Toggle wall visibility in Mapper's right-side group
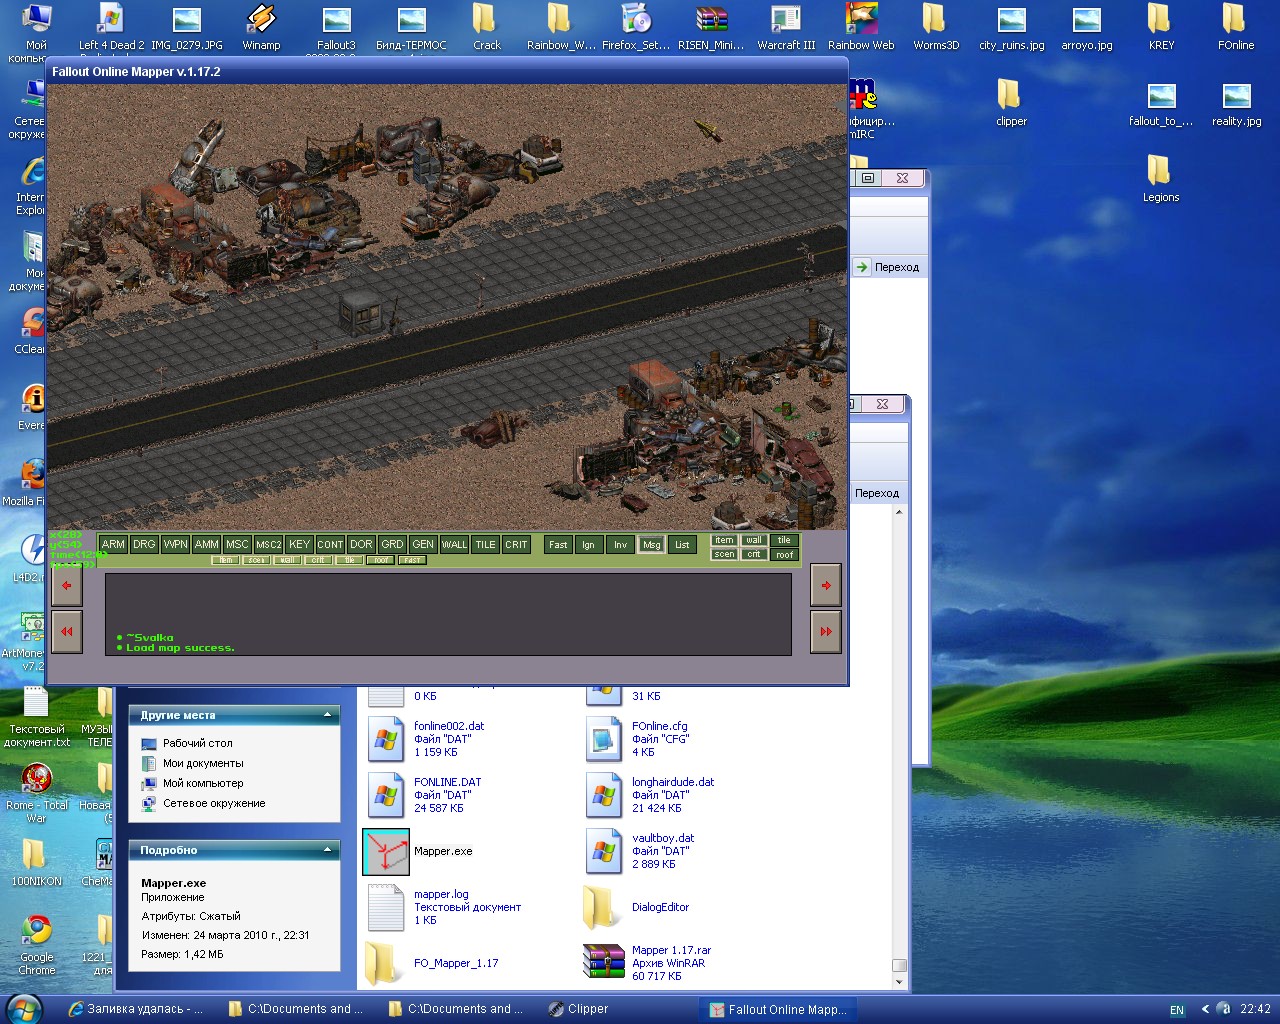This screenshot has height=1024, width=1280. coord(754,540)
